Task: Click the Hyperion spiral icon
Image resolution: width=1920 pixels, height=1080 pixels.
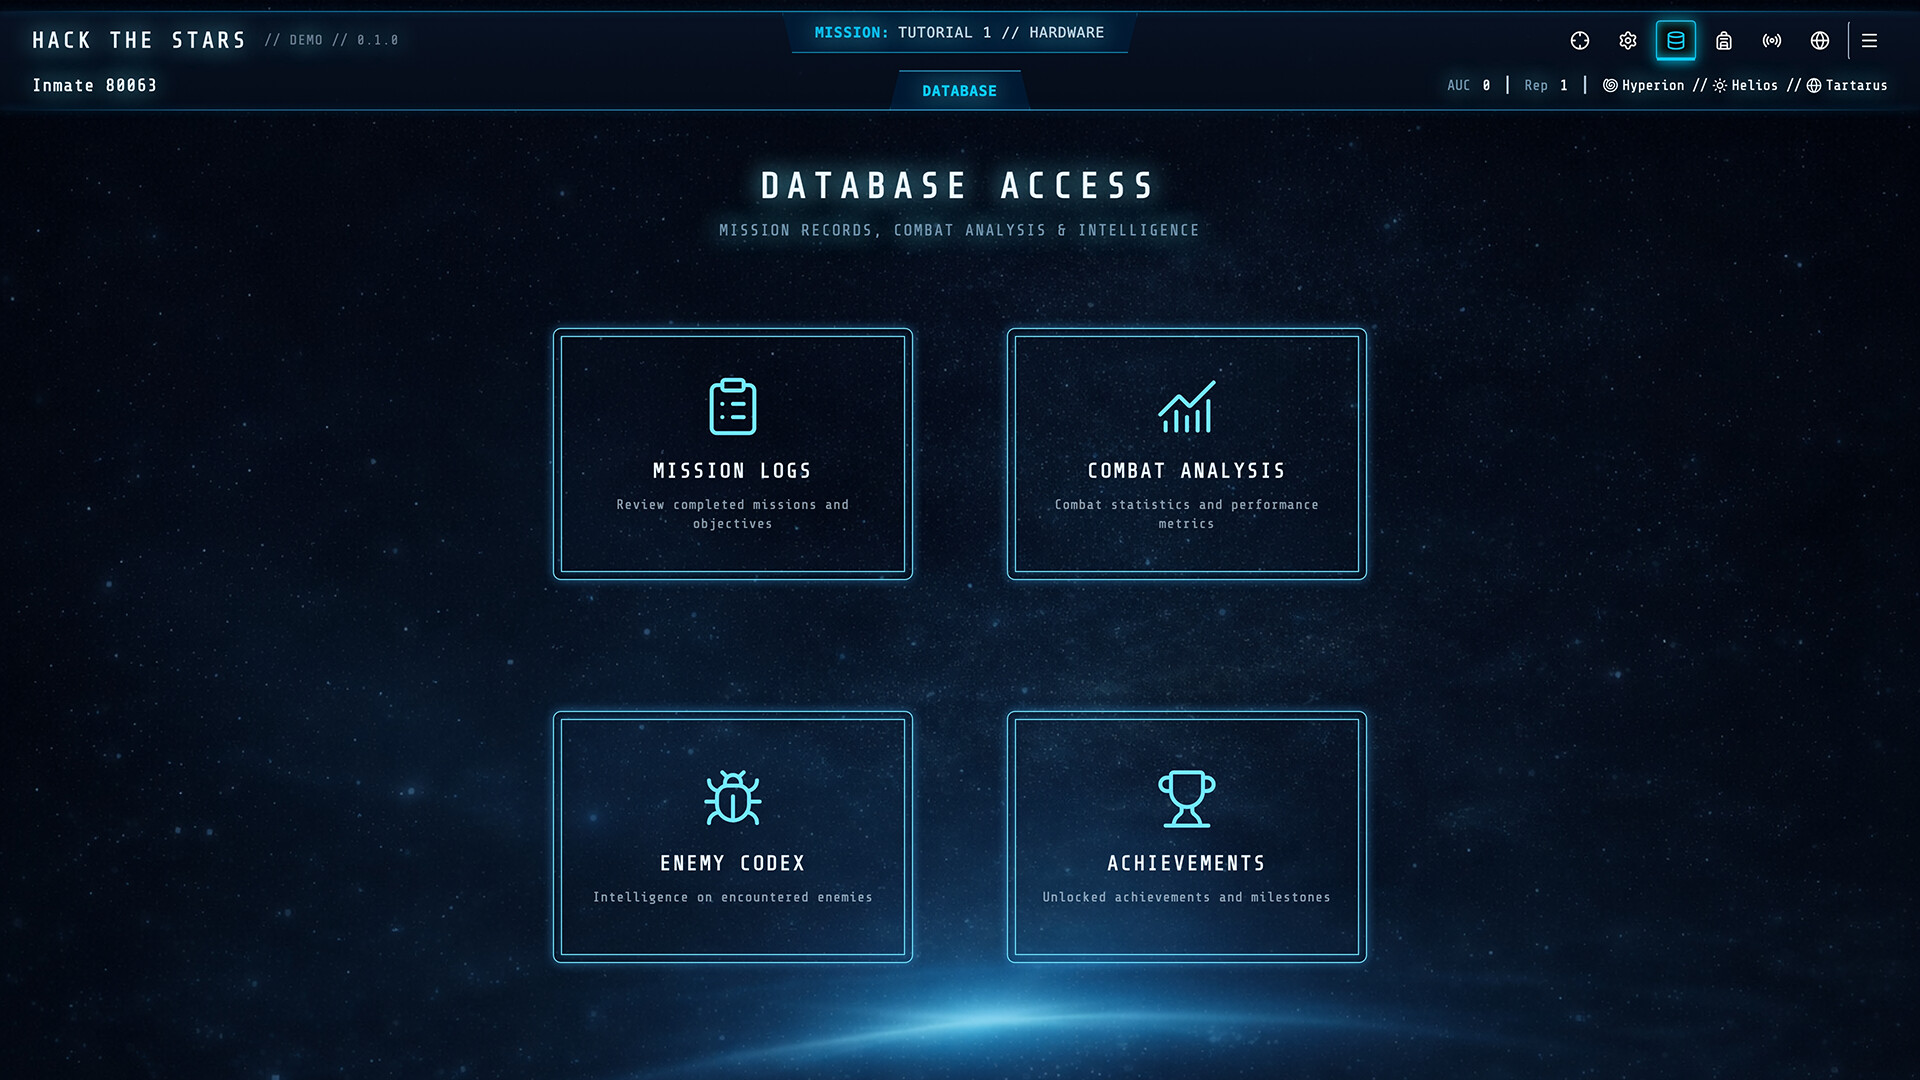Action: pyautogui.click(x=1609, y=85)
